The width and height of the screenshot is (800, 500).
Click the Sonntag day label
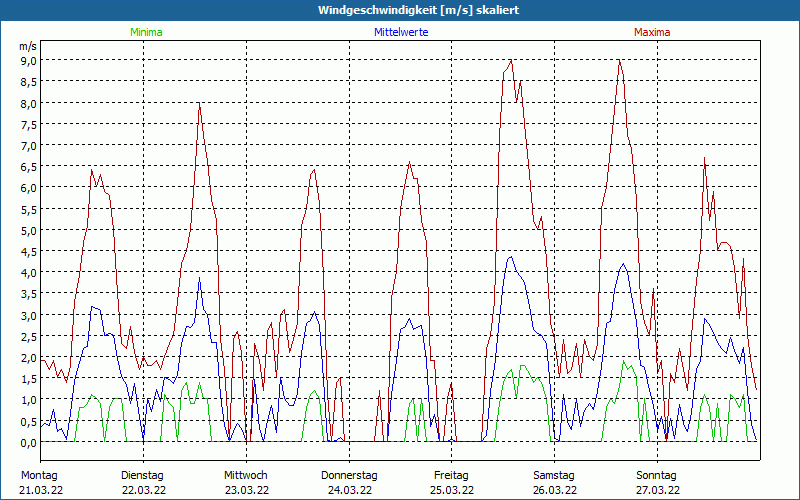click(656, 476)
